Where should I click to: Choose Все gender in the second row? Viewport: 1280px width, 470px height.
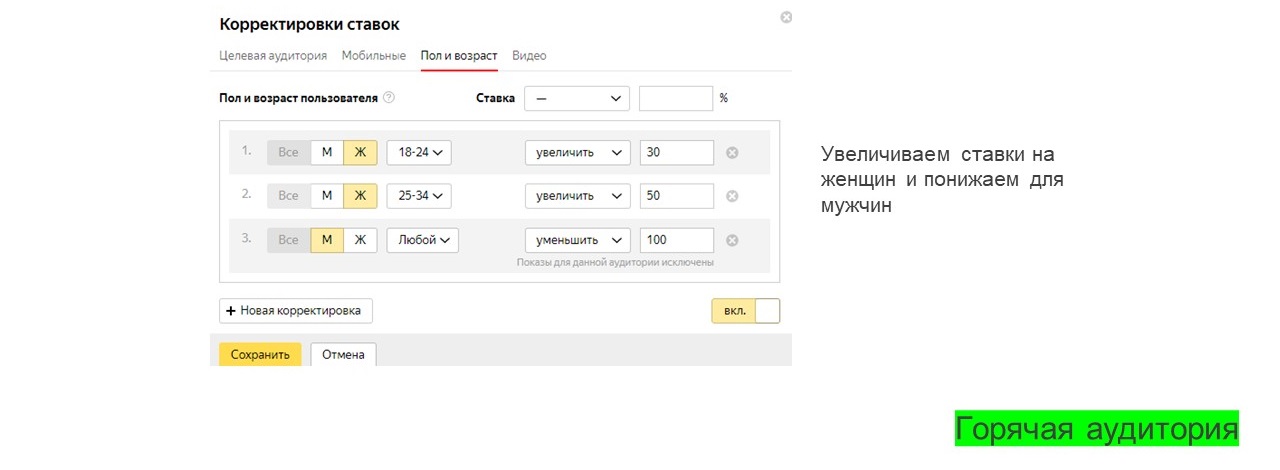pyautogui.click(x=288, y=196)
